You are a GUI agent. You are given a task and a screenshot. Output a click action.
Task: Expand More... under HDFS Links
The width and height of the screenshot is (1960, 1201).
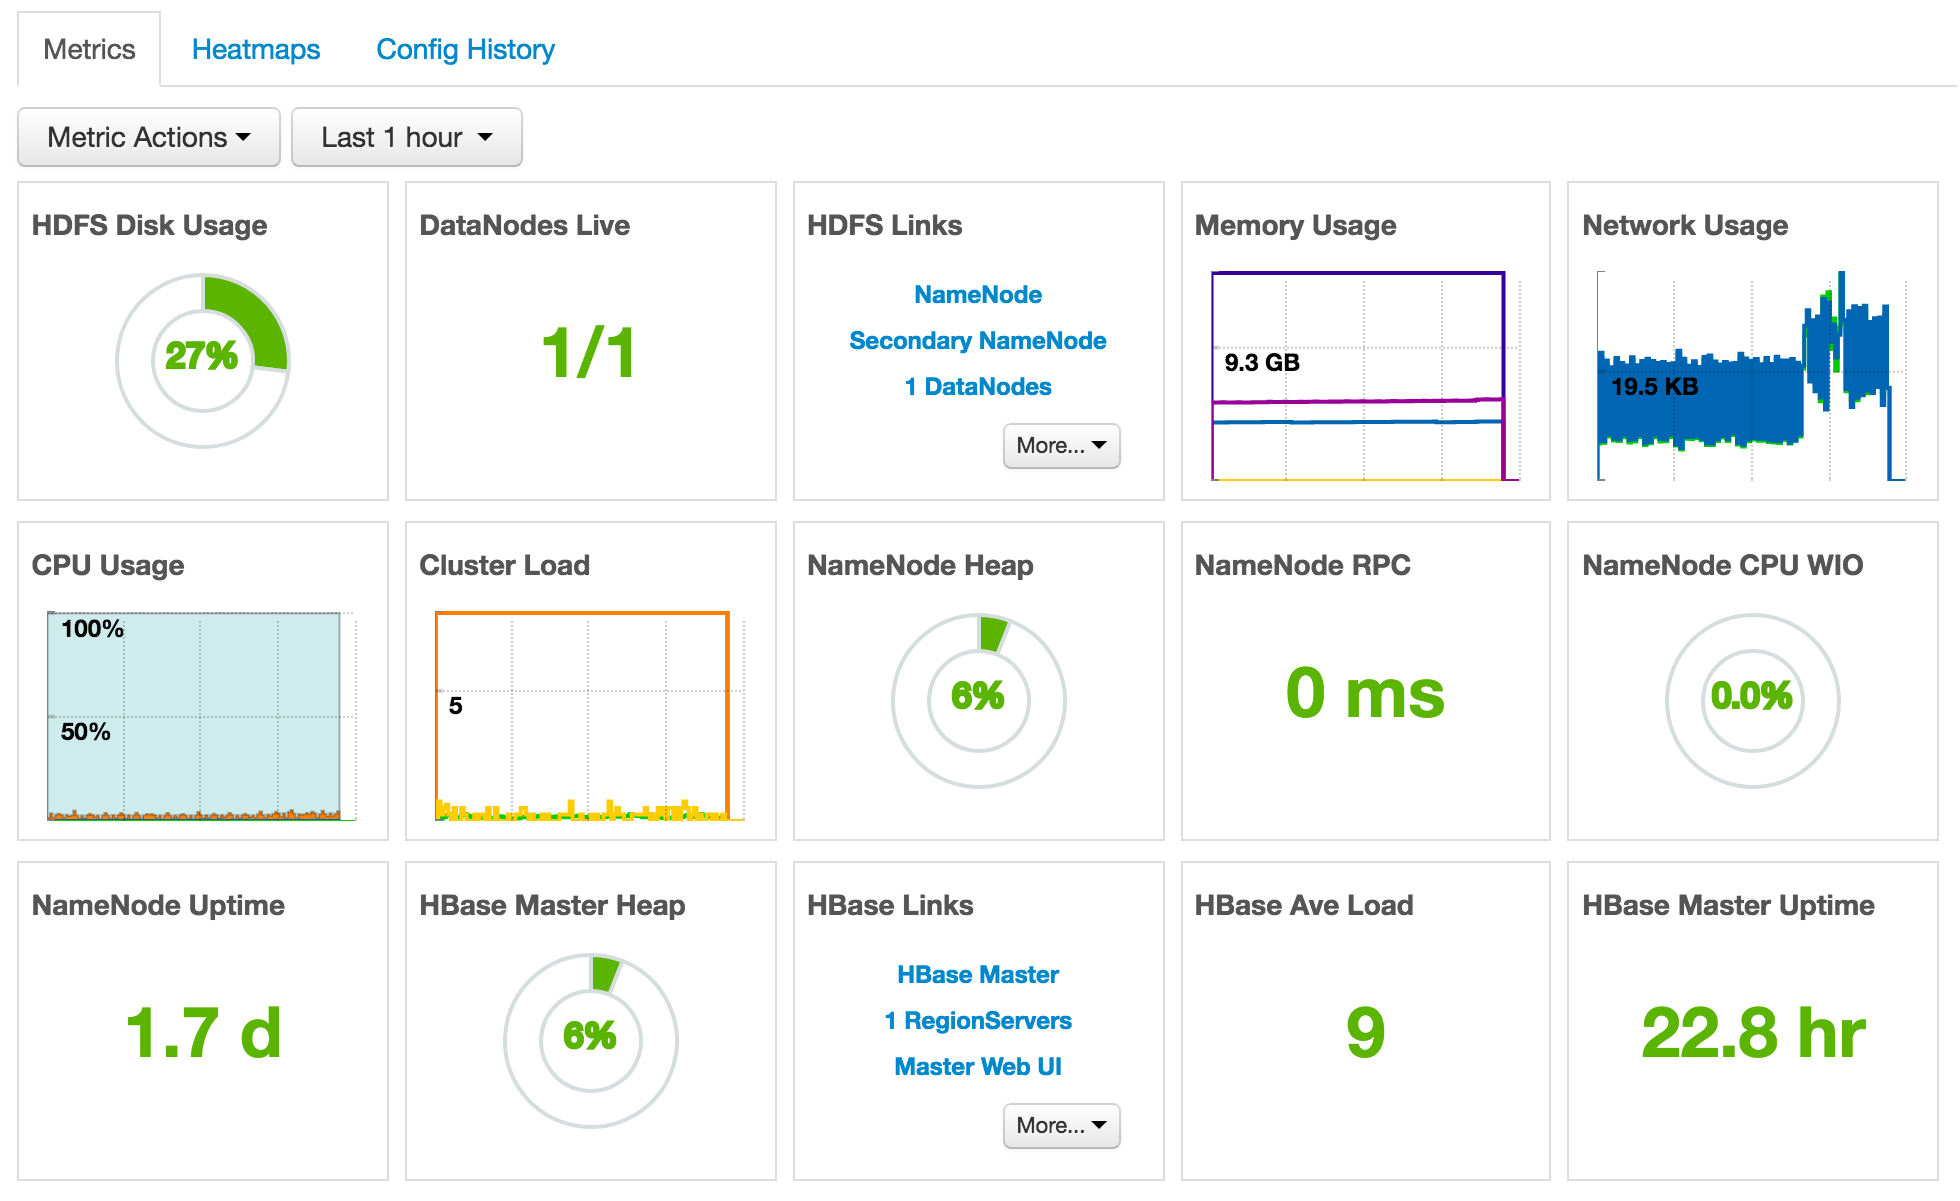[1060, 446]
